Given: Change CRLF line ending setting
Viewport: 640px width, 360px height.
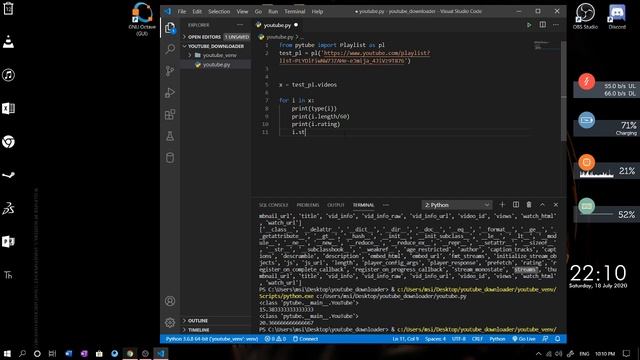Looking at the screenshot, I should tap(477, 339).
